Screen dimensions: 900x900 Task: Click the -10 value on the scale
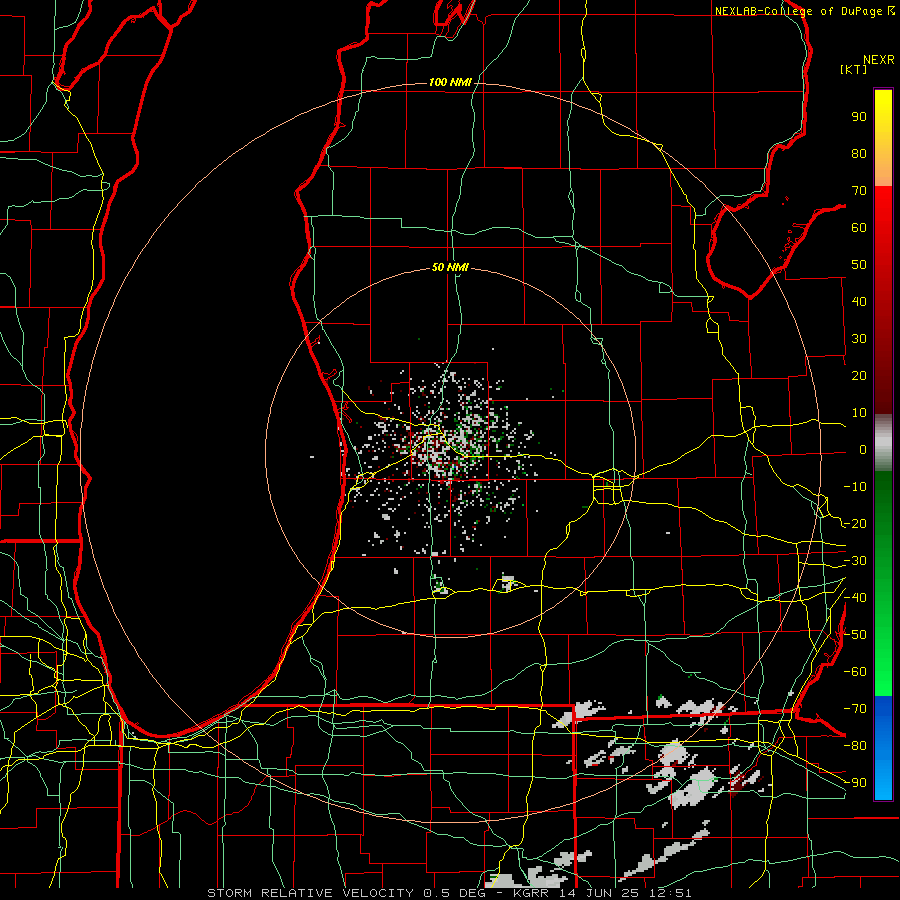click(x=855, y=487)
